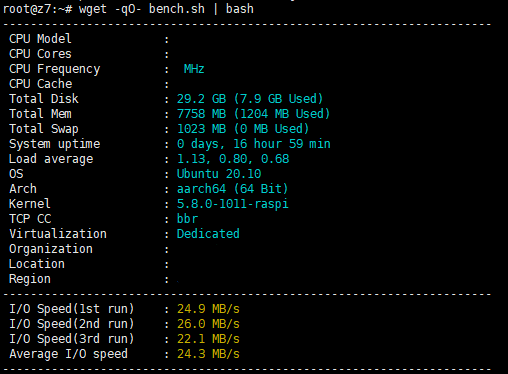
Task: Click the 'OS' label
Action: (16, 174)
